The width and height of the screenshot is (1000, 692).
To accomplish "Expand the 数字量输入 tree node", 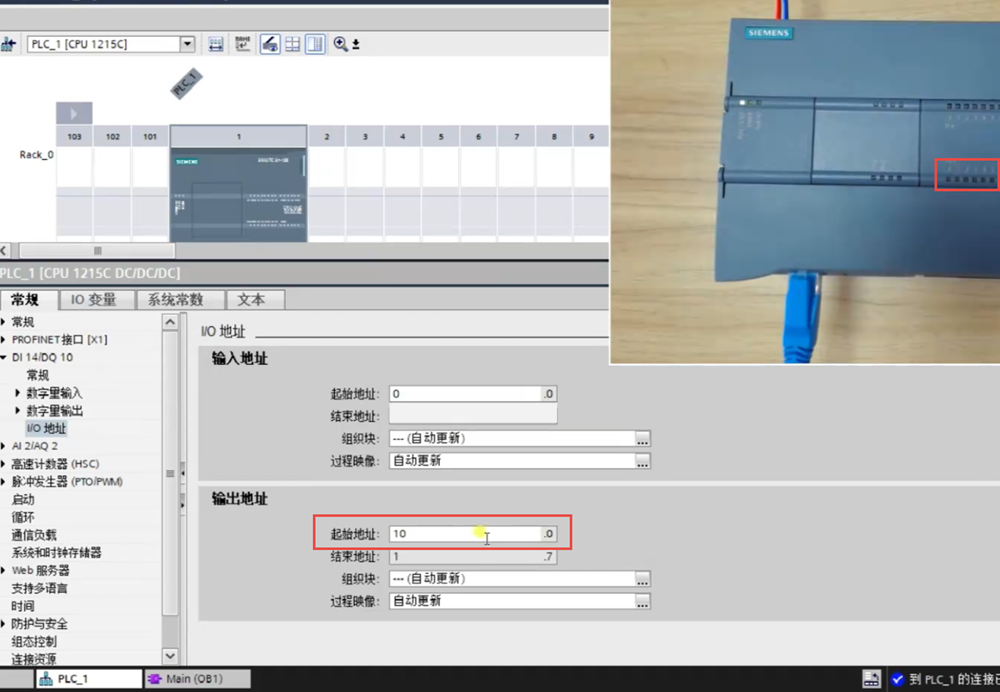I will [18, 393].
